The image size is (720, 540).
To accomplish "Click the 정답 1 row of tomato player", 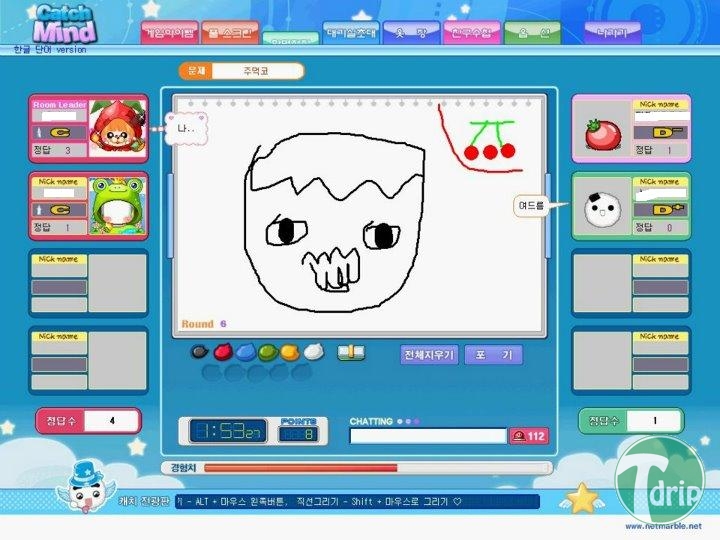I will click(660, 150).
